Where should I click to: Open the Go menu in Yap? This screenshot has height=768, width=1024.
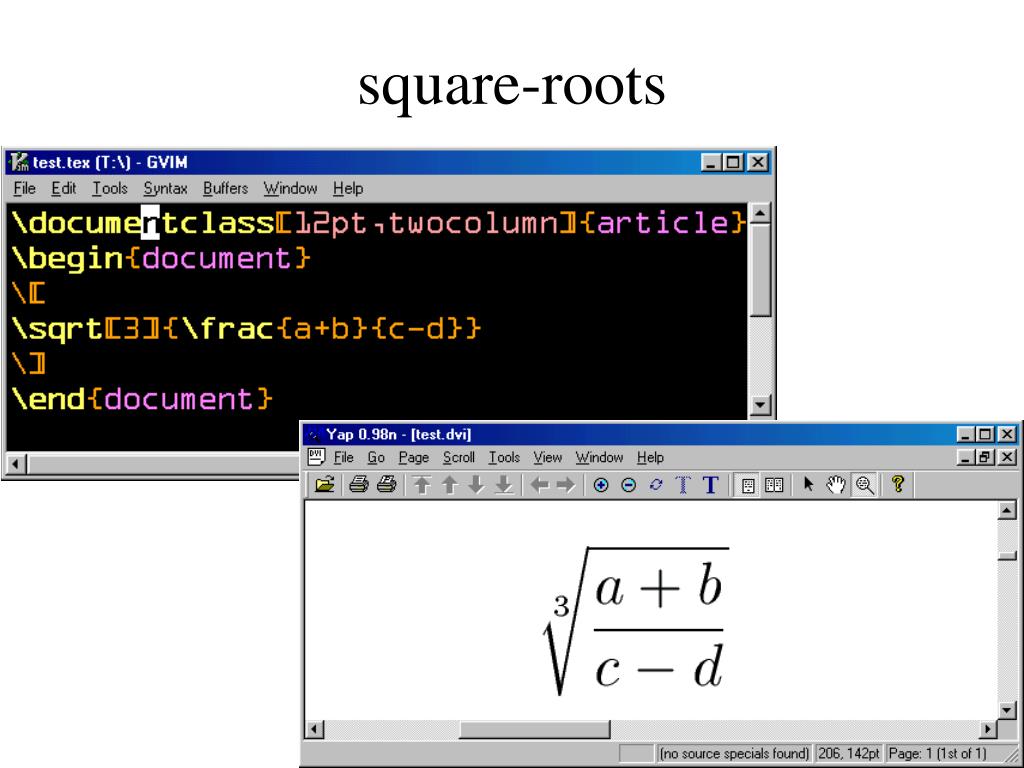click(376, 457)
